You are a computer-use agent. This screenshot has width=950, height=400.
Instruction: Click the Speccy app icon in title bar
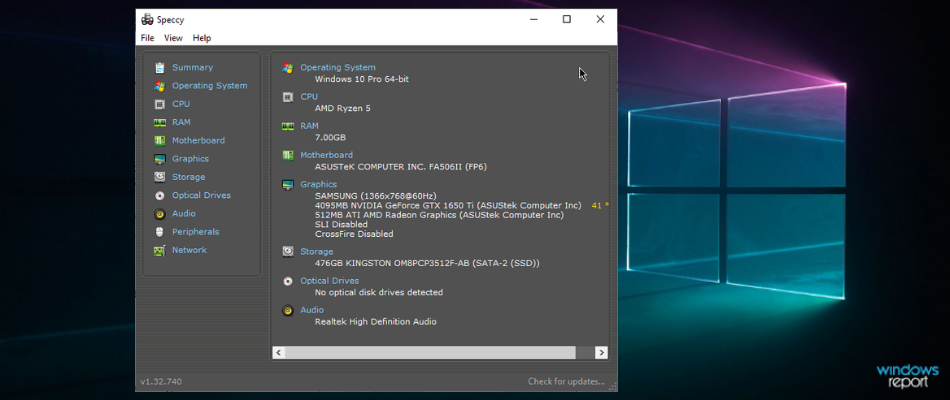(x=147, y=19)
